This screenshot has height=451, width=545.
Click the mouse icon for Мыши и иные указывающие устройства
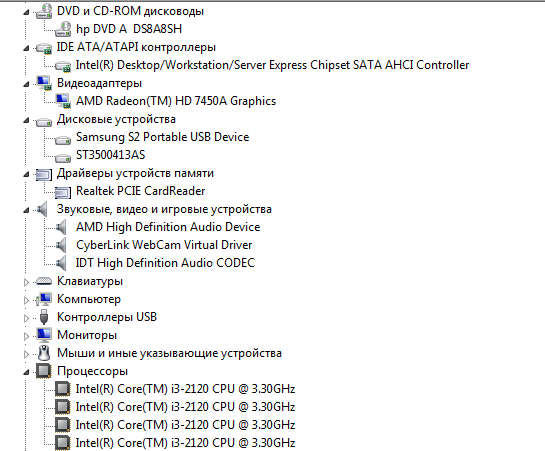[44, 353]
